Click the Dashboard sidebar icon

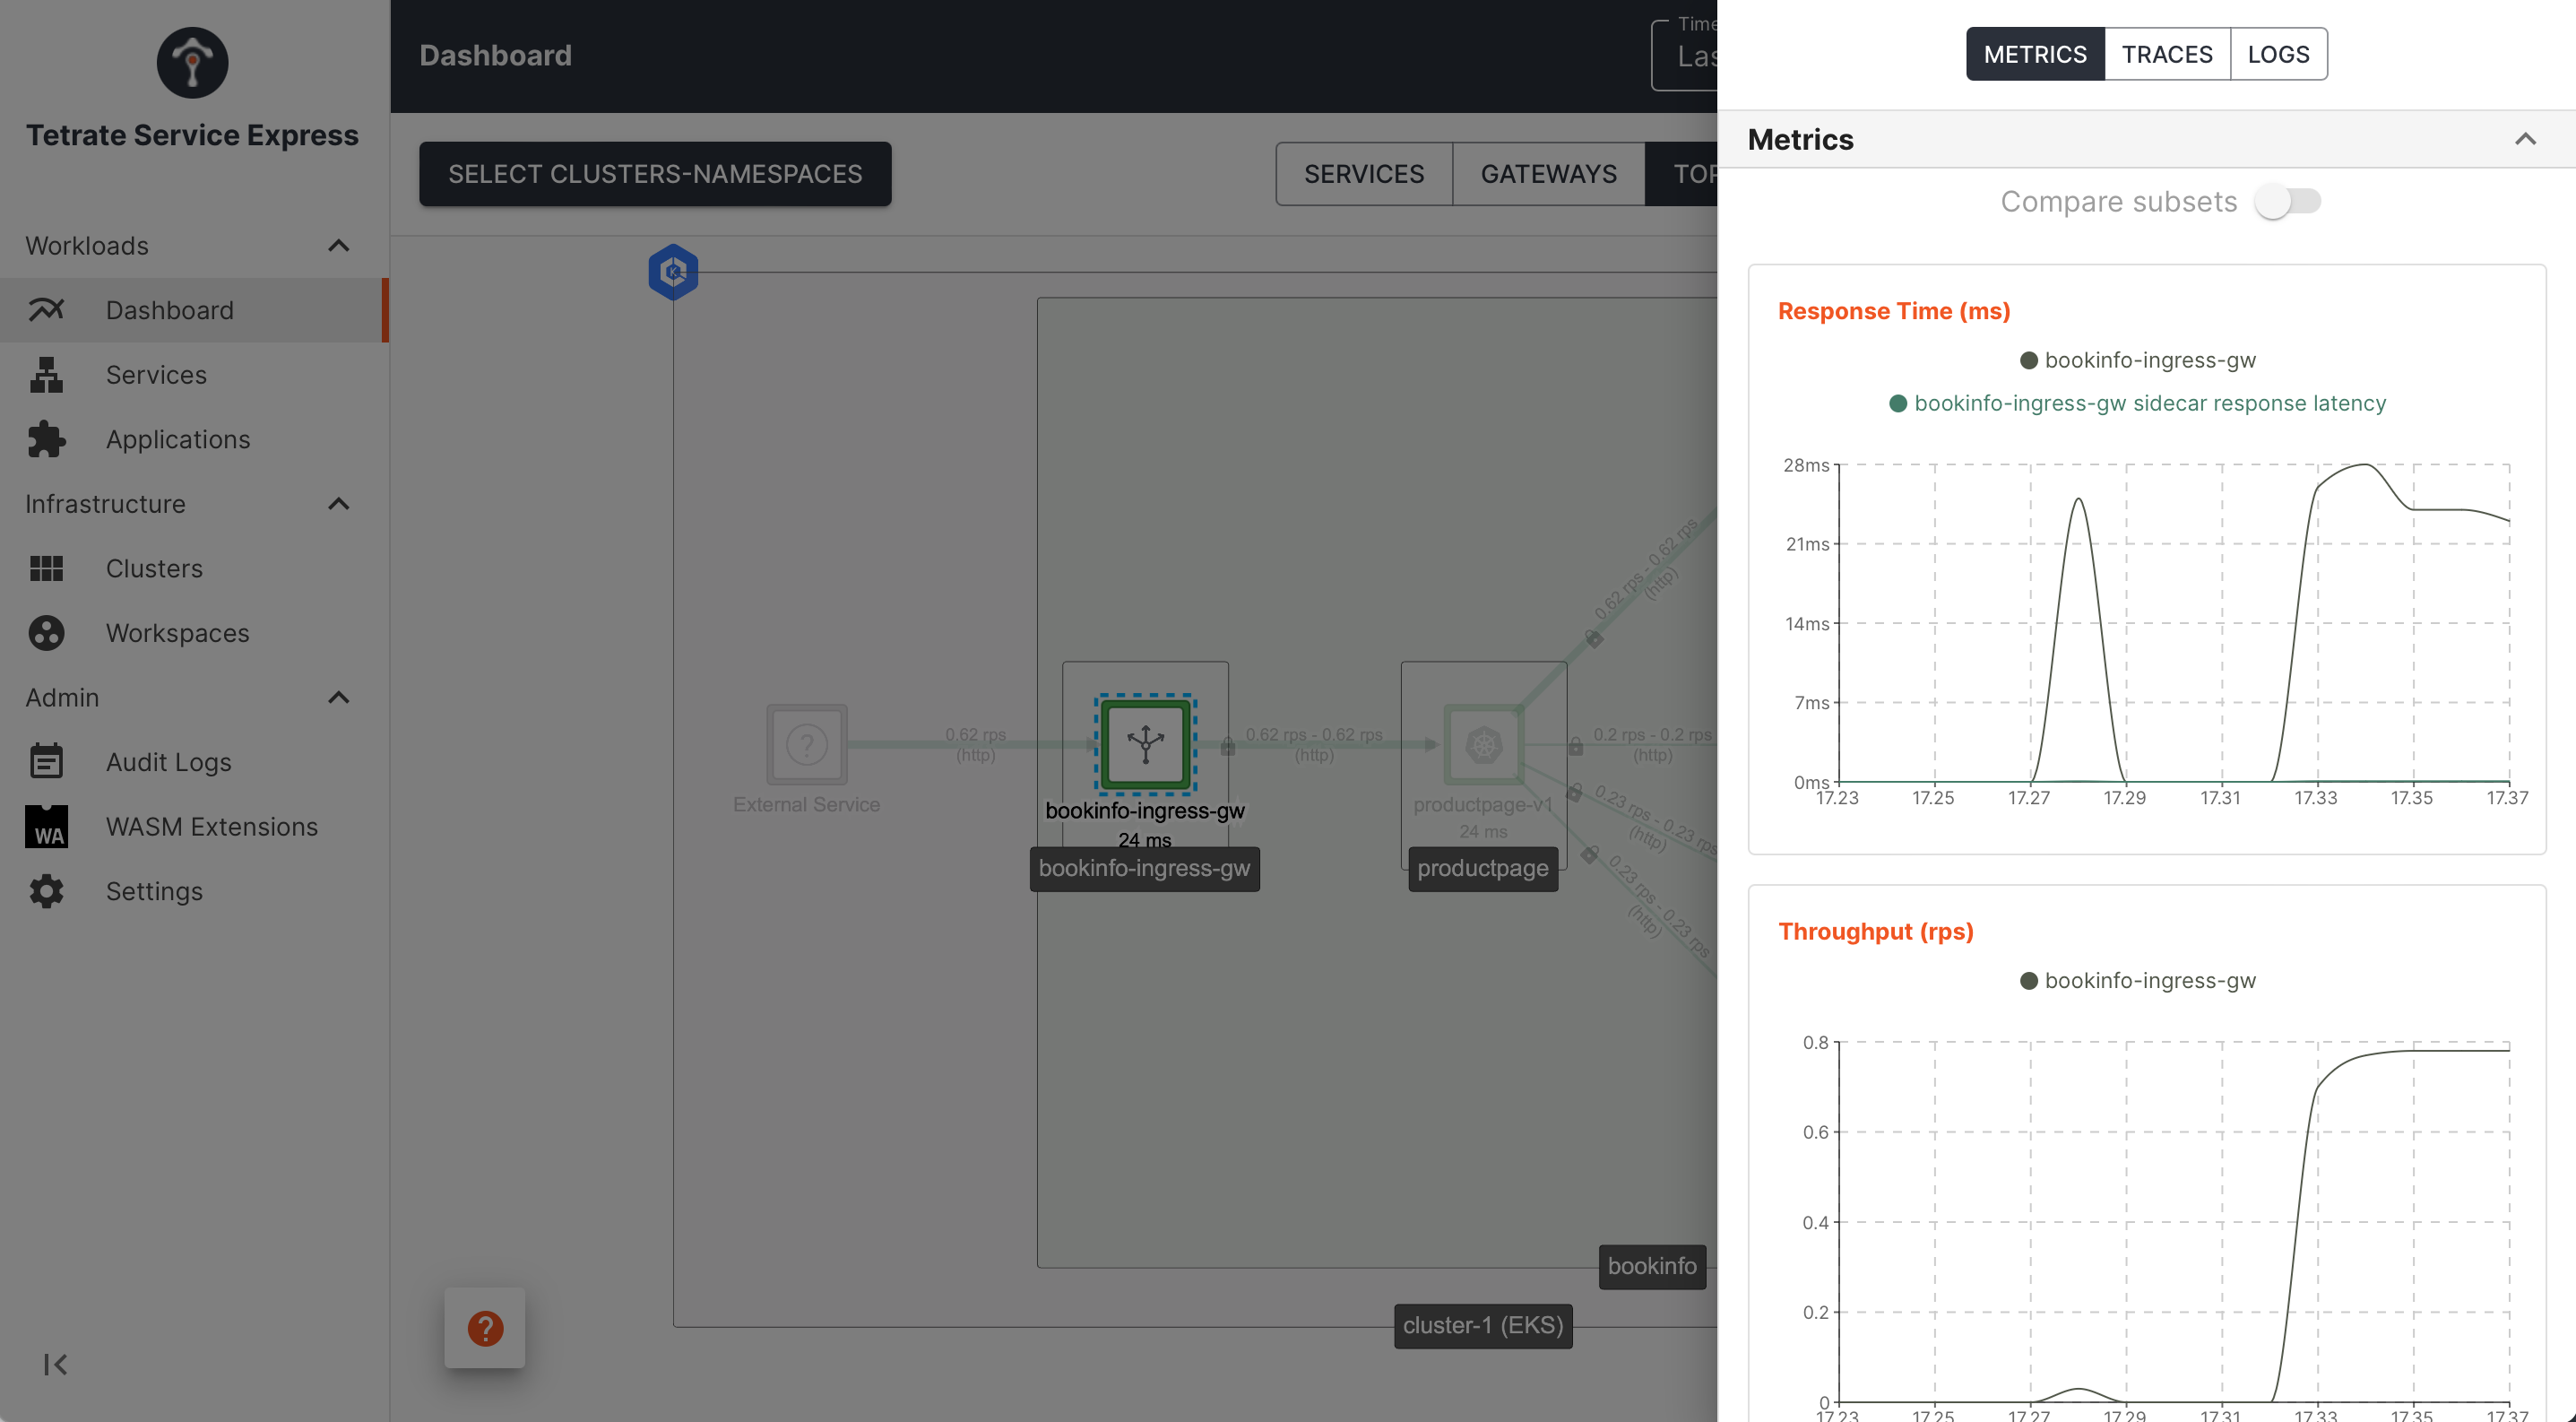point(48,308)
